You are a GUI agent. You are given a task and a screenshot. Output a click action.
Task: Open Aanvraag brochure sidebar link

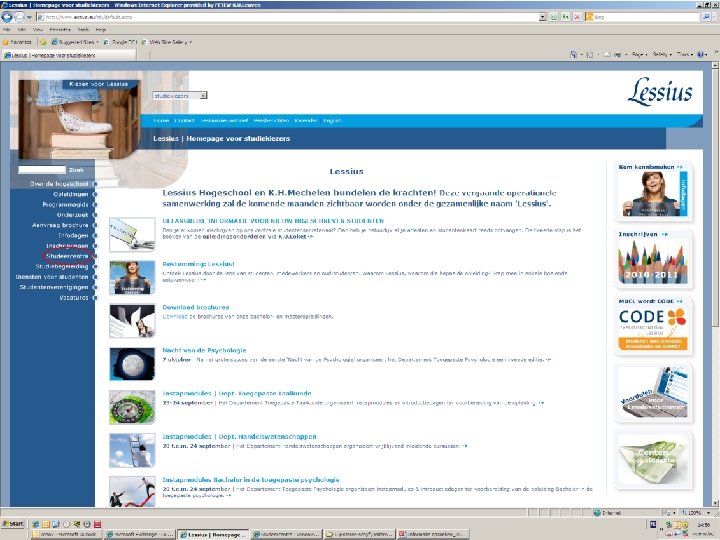60,225
